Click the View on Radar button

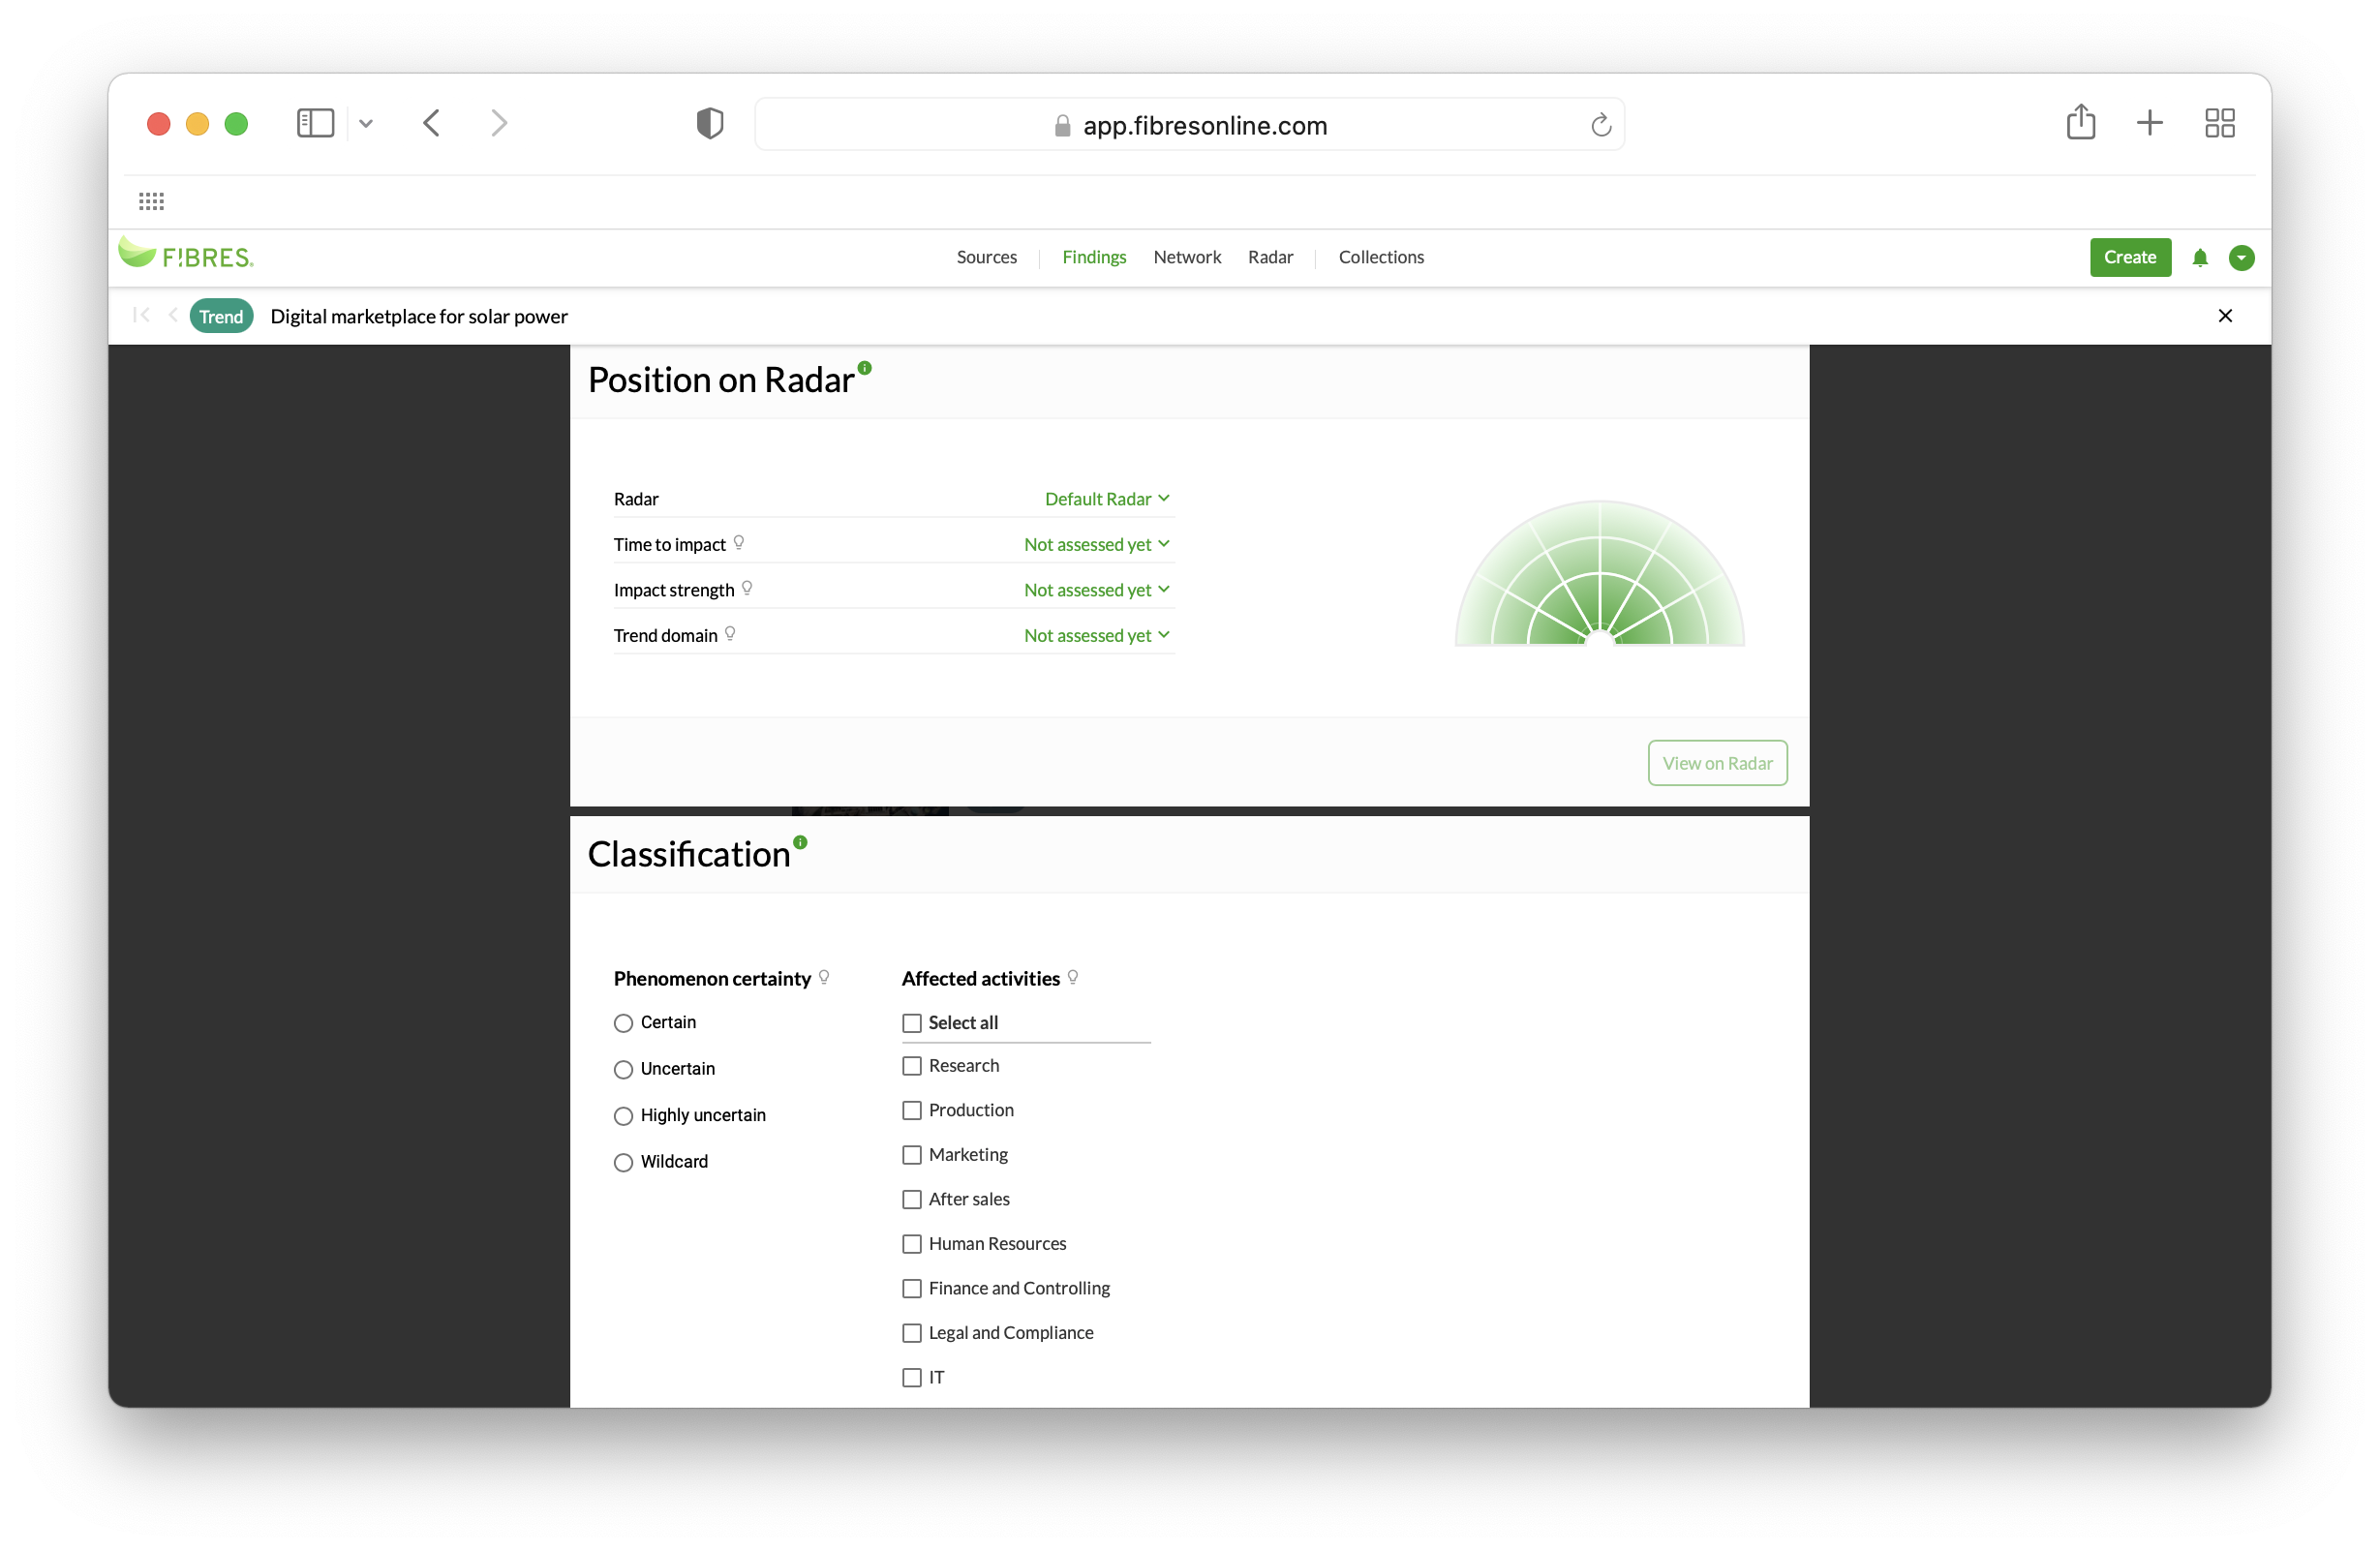(x=1717, y=762)
